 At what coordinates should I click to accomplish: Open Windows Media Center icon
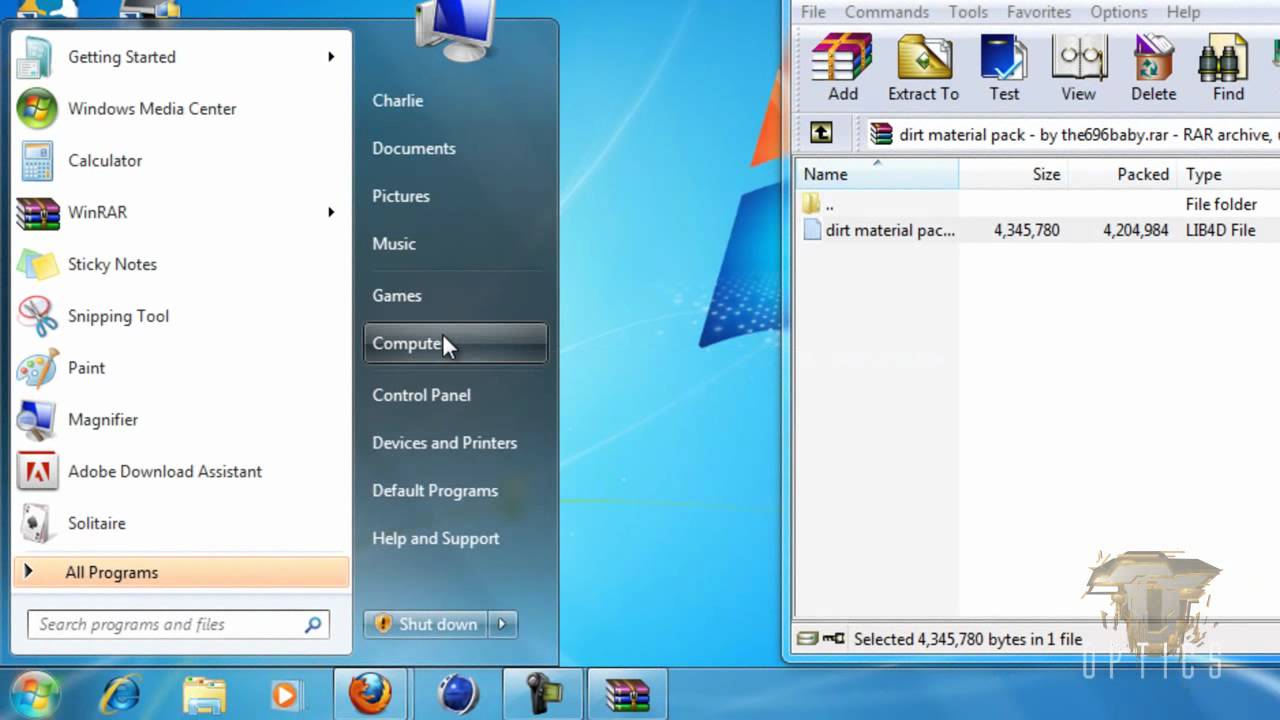(x=37, y=109)
